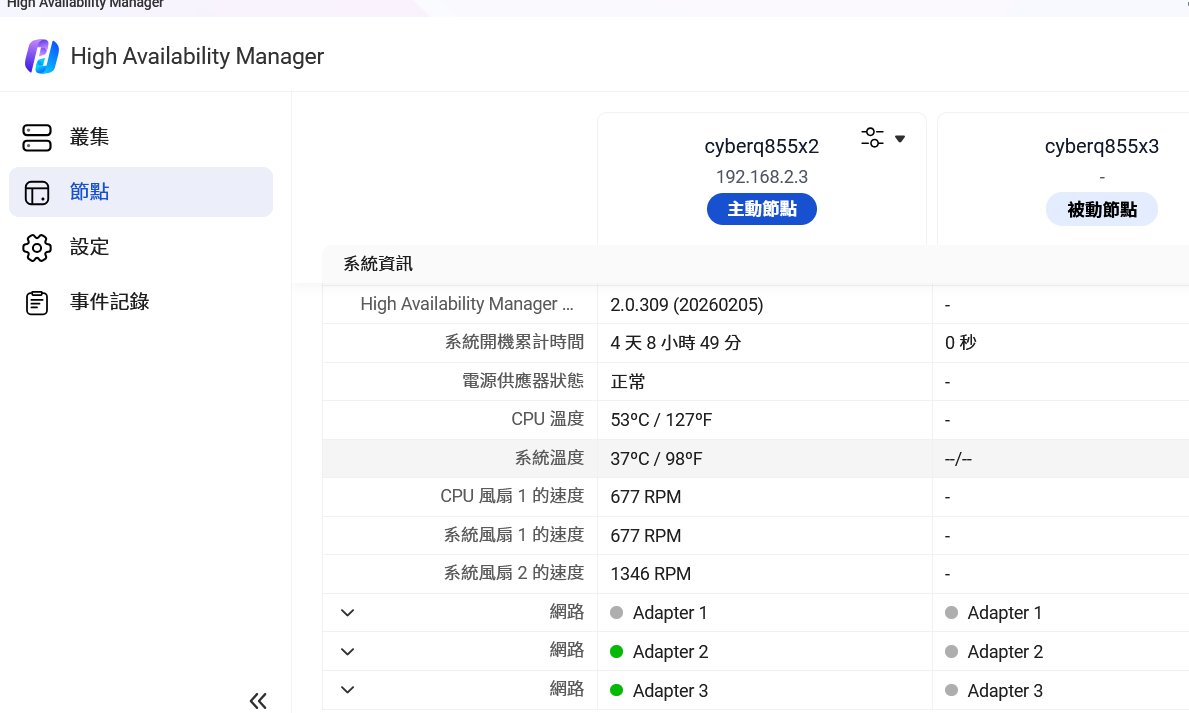Click the 叢集 cluster icon in sidebar

point(37,138)
